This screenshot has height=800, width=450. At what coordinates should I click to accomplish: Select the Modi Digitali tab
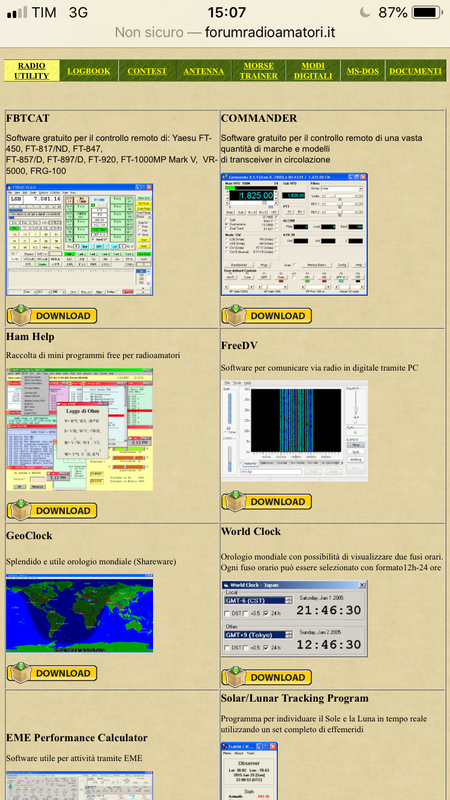tap(313, 71)
